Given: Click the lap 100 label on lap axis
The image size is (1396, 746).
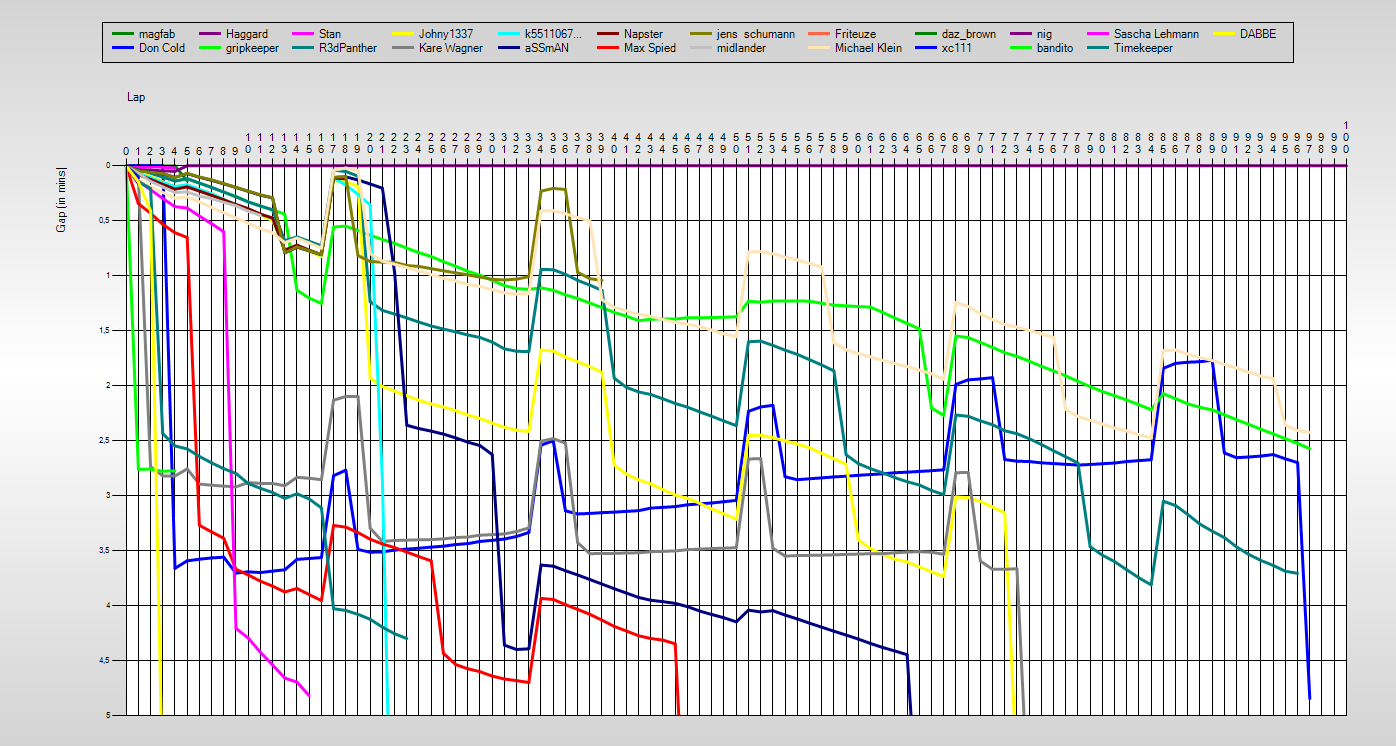Looking at the screenshot, I should (x=1346, y=137).
